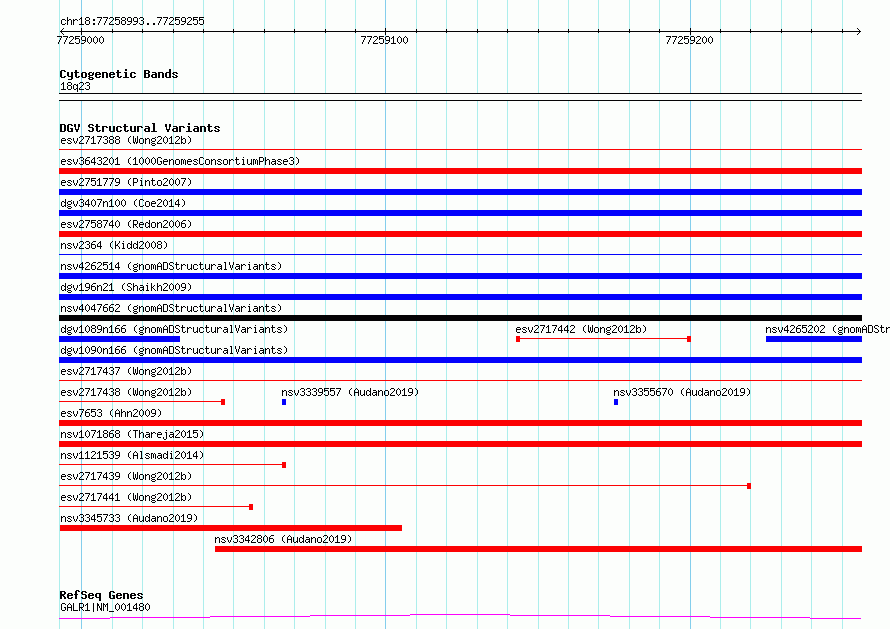Click the red esv7653 variant bar
890x629 pixels.
tap(460, 423)
